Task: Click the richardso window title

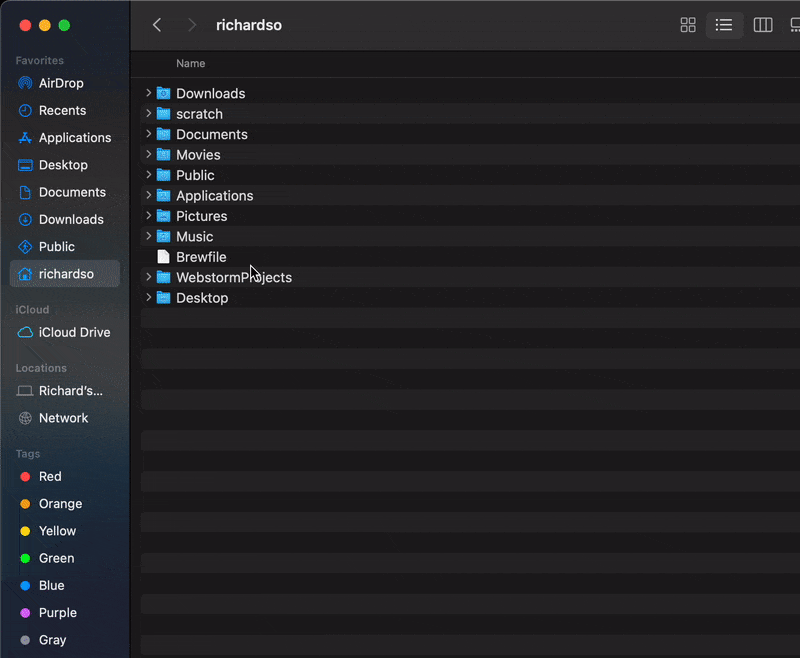Action: [x=249, y=25]
